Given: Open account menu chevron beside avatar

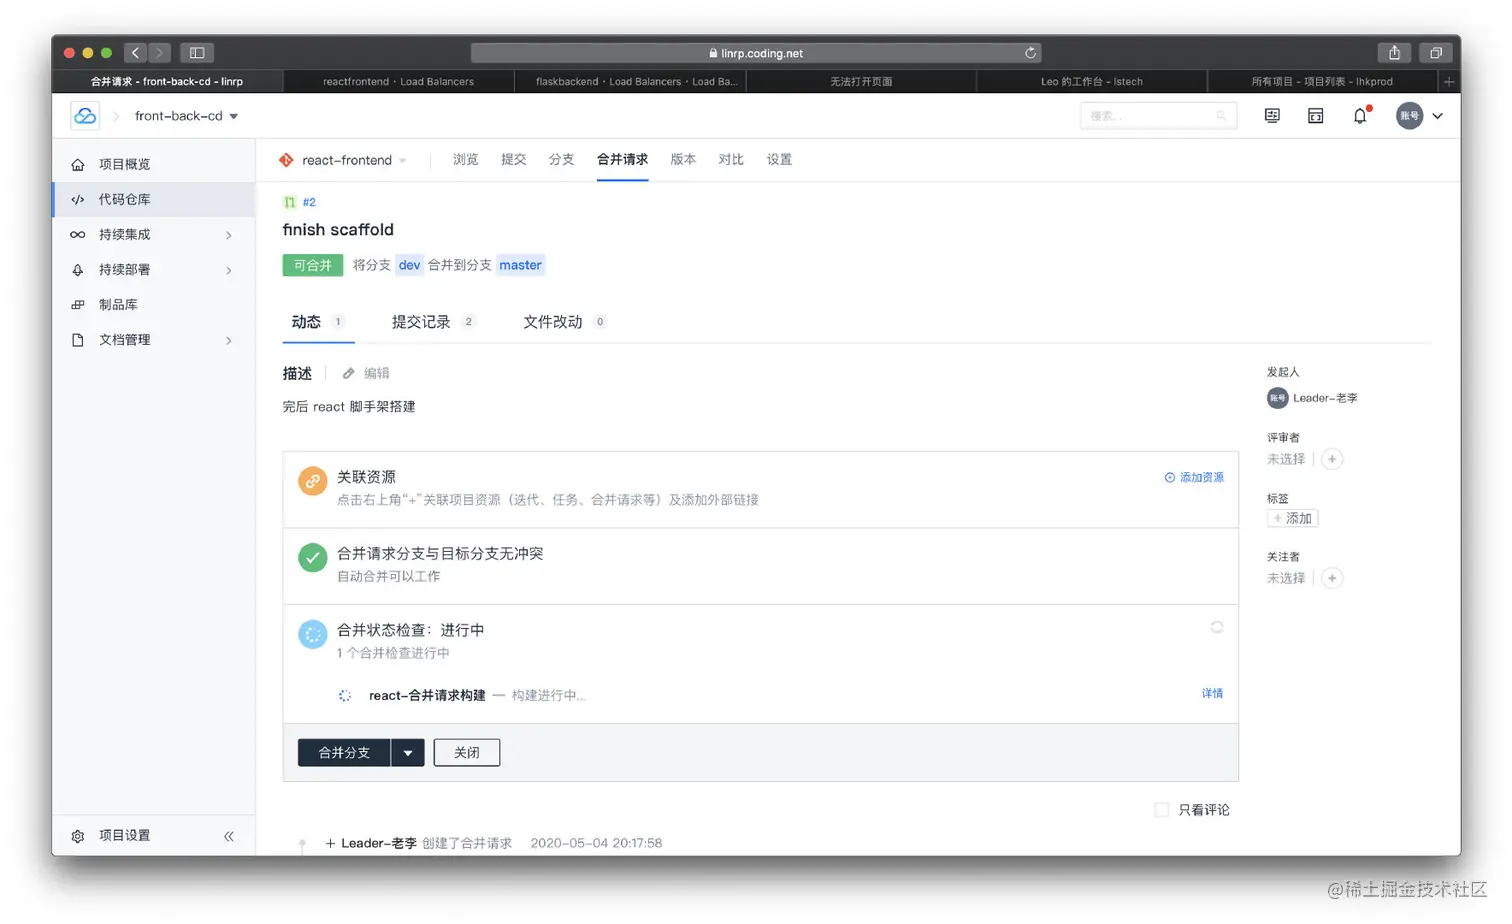Looking at the screenshot, I should pyautogui.click(x=1438, y=116).
